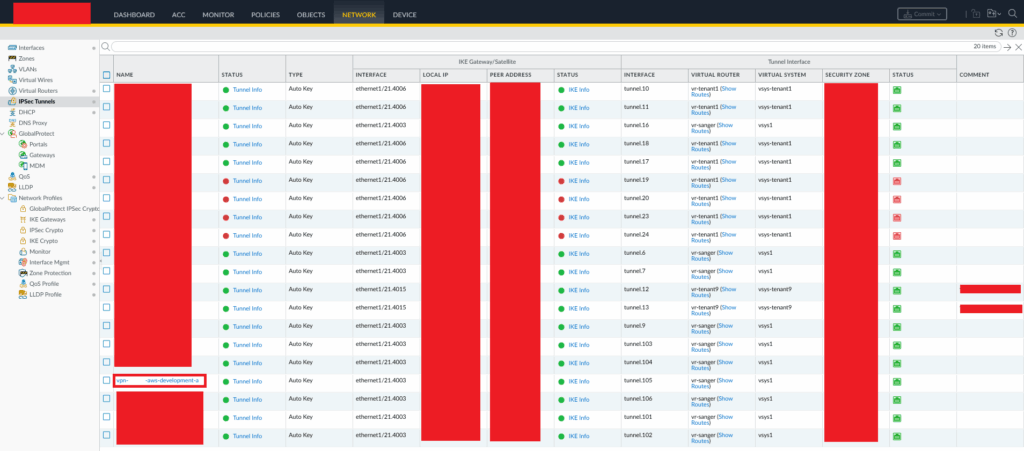Click the green status icon for tunnel.10
1024x451 pixels.
click(x=897, y=90)
